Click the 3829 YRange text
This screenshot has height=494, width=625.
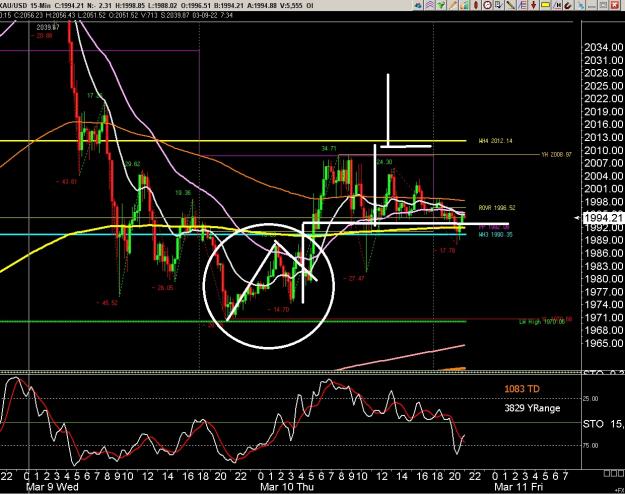(532, 408)
